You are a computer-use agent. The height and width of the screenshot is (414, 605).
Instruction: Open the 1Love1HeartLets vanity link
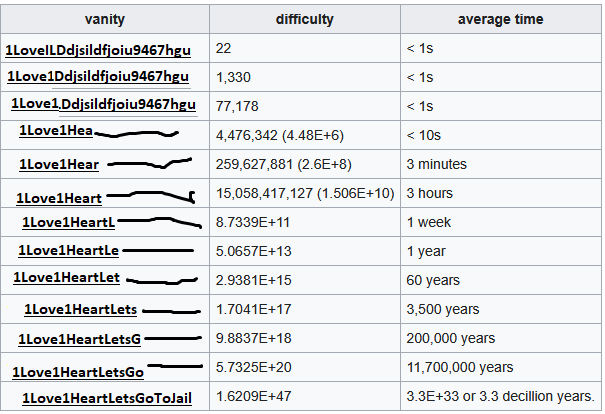coord(80,309)
